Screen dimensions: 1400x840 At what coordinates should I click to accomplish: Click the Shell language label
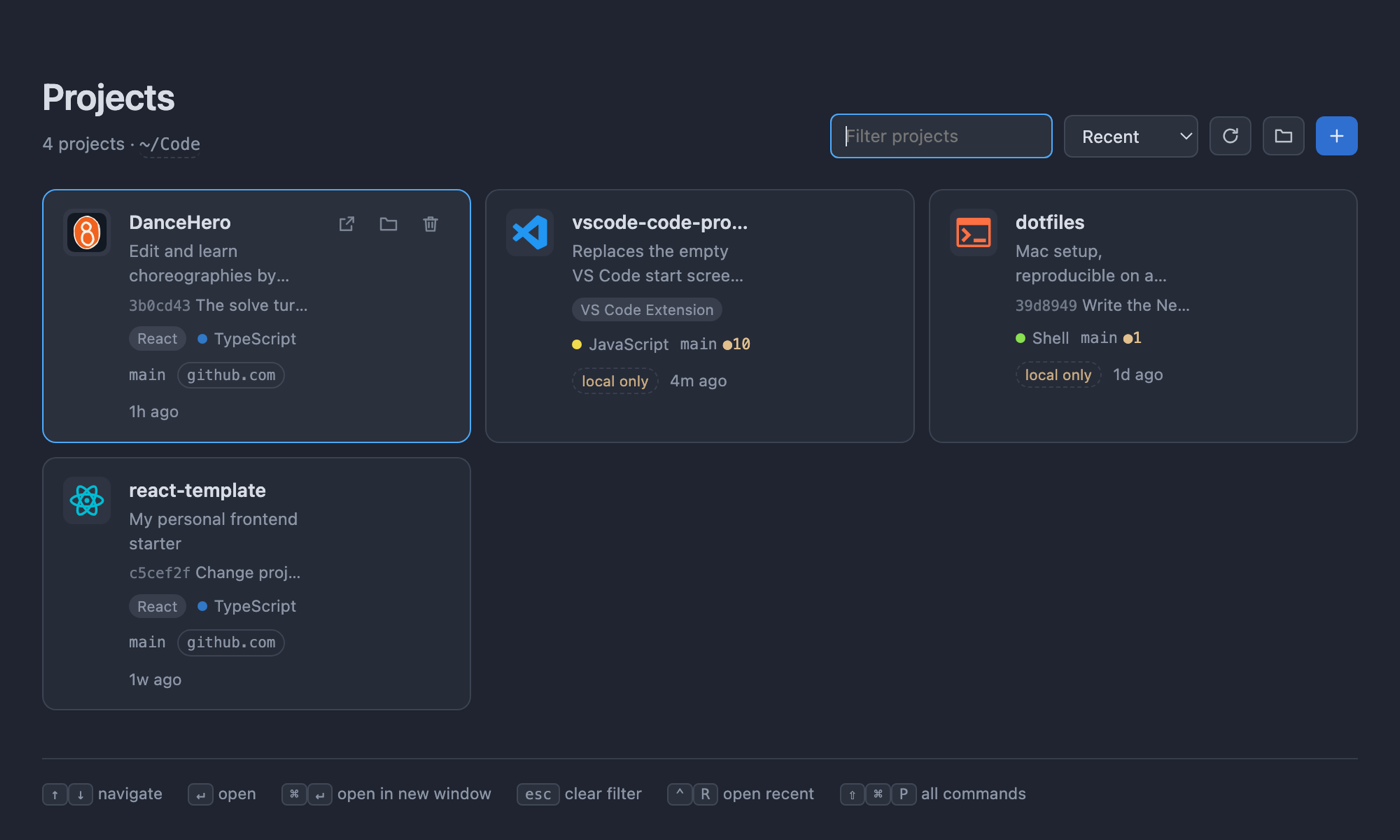pyautogui.click(x=1051, y=339)
